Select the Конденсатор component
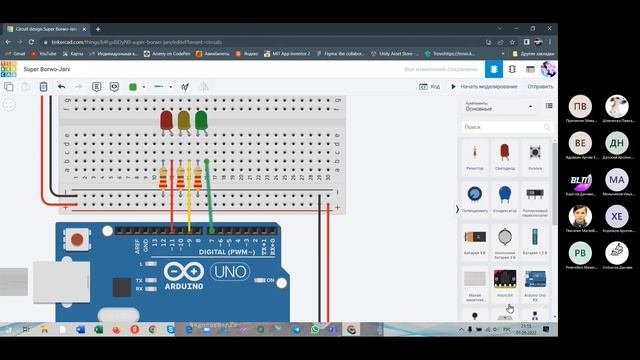Viewport: 640px width, 360px height. point(505,199)
